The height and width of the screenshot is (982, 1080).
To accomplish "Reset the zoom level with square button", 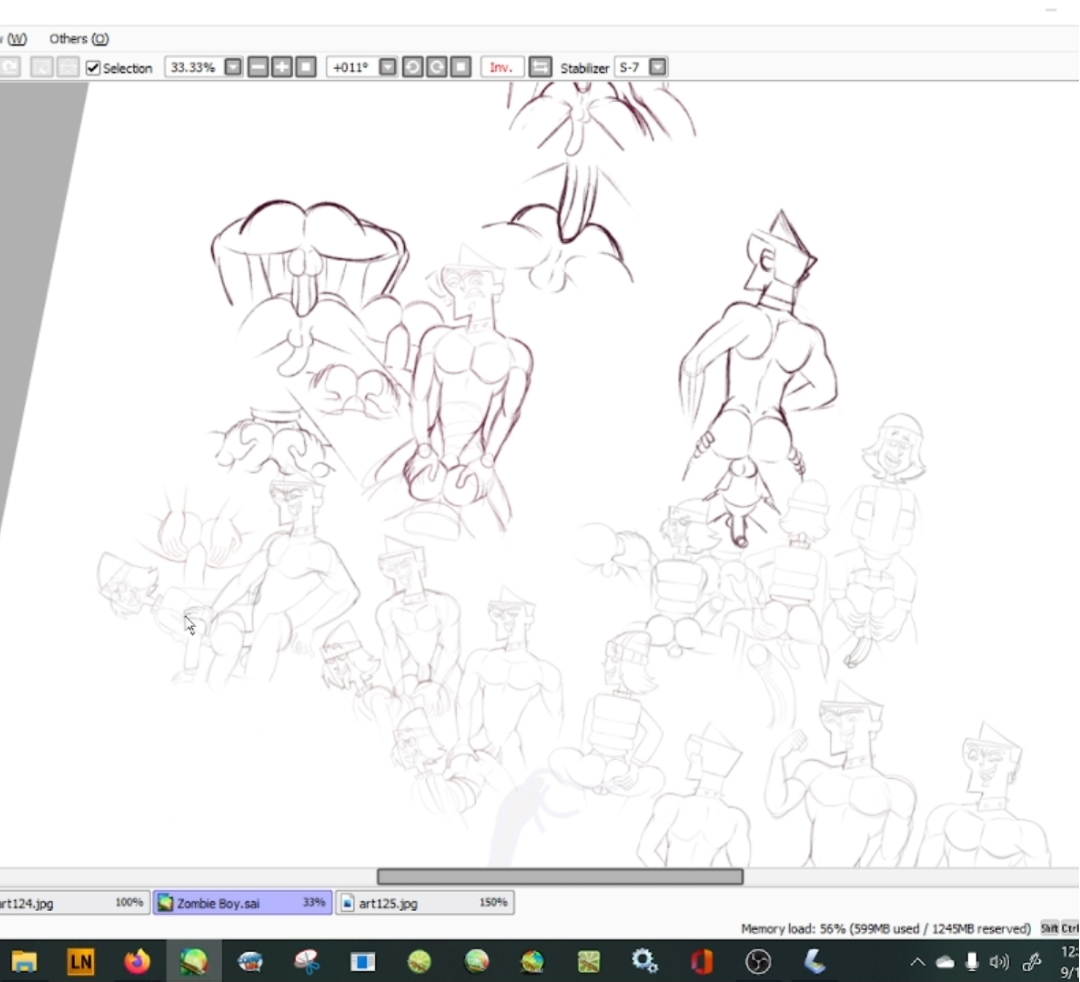I will [306, 67].
